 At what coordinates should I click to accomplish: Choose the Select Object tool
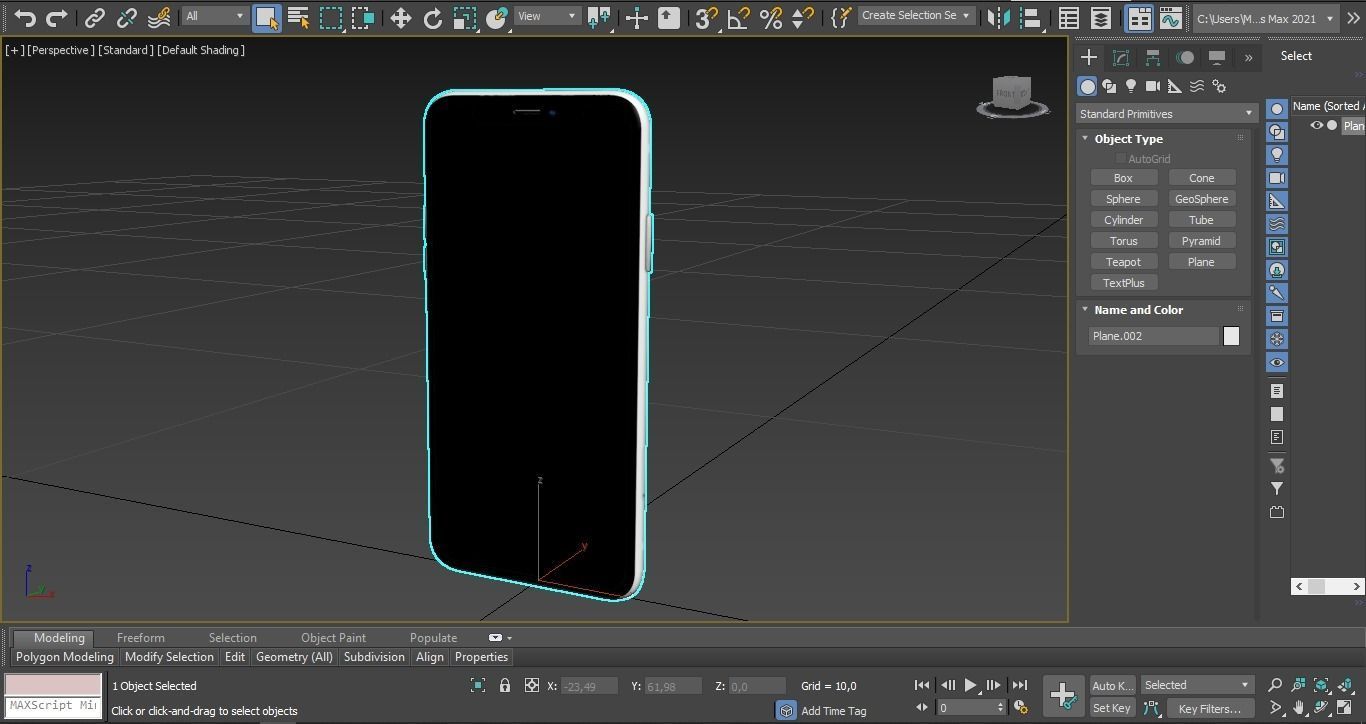(x=266, y=17)
